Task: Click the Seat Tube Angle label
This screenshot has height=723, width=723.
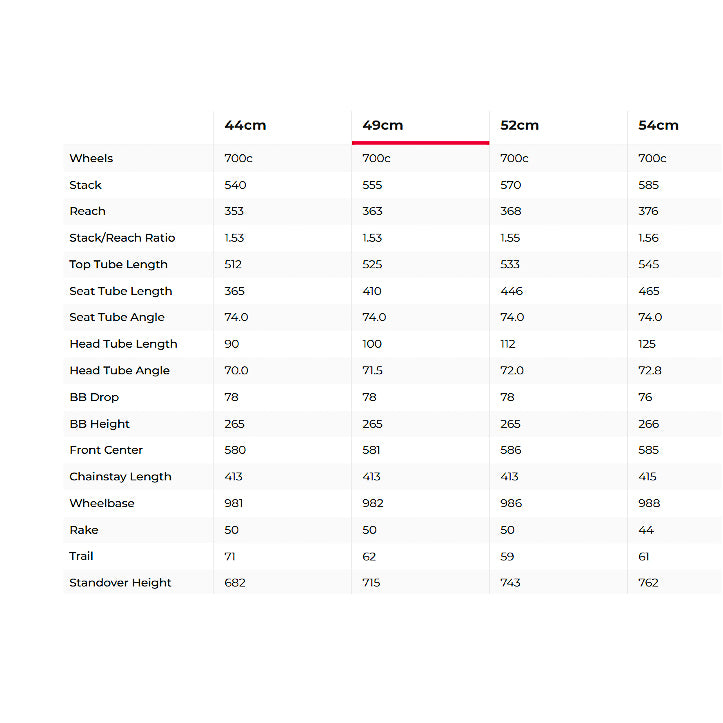Action: point(117,317)
